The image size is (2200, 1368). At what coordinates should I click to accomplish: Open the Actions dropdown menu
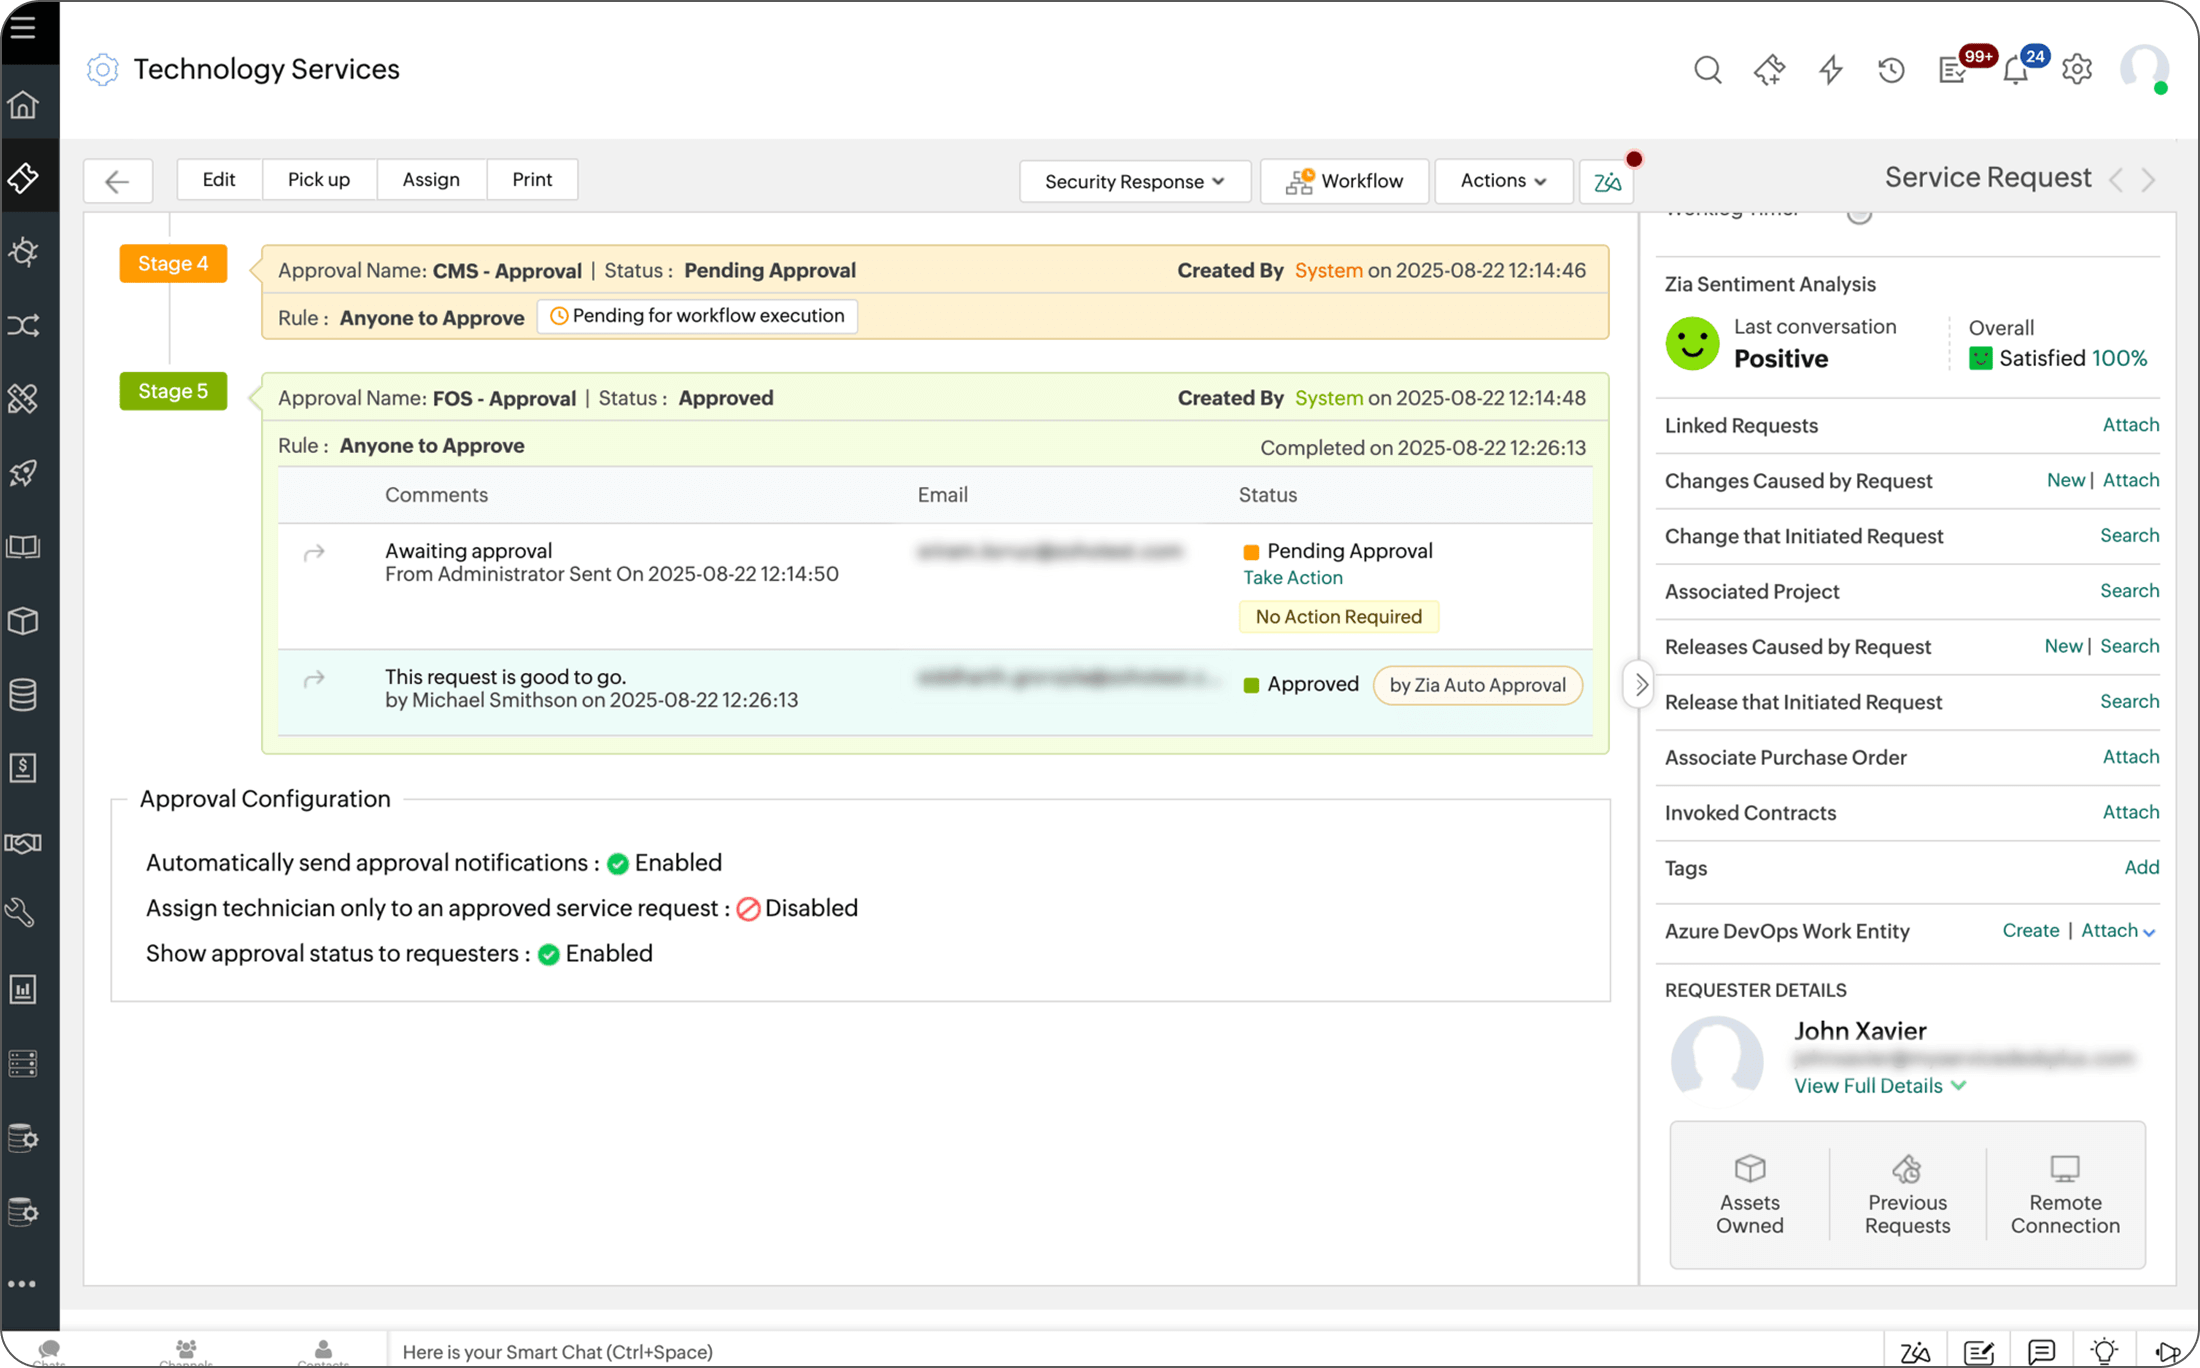[x=1503, y=181]
